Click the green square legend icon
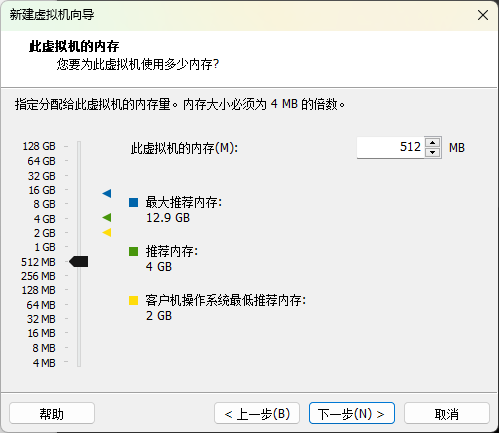The image size is (499, 433). click(134, 251)
